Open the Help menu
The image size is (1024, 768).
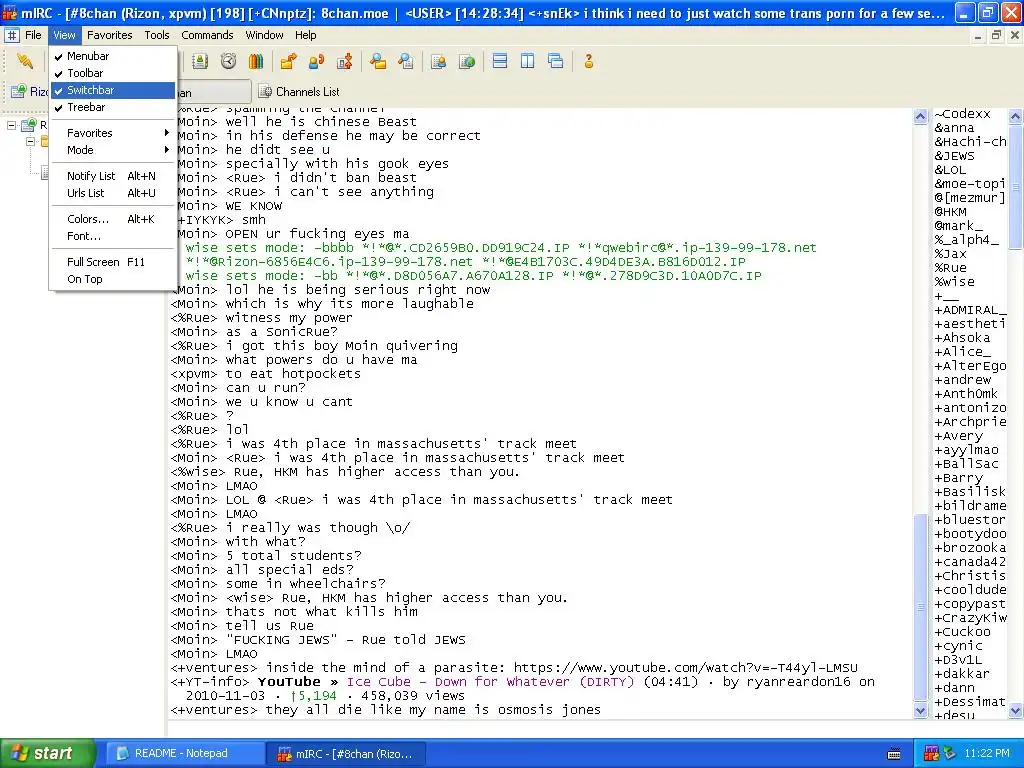pyautogui.click(x=305, y=35)
